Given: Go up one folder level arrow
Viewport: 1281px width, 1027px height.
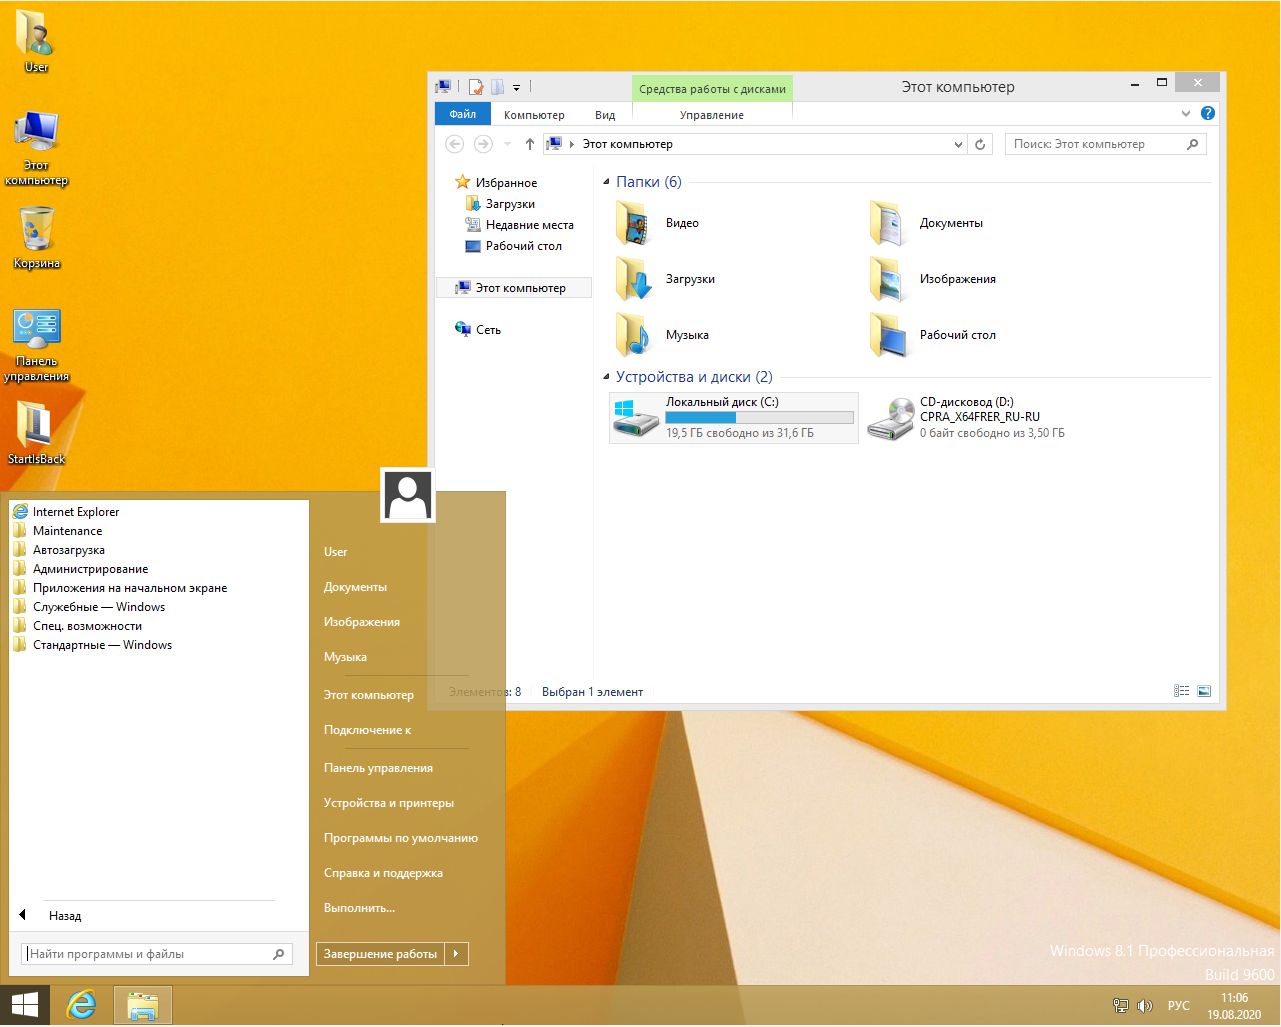Looking at the screenshot, I should coord(529,145).
